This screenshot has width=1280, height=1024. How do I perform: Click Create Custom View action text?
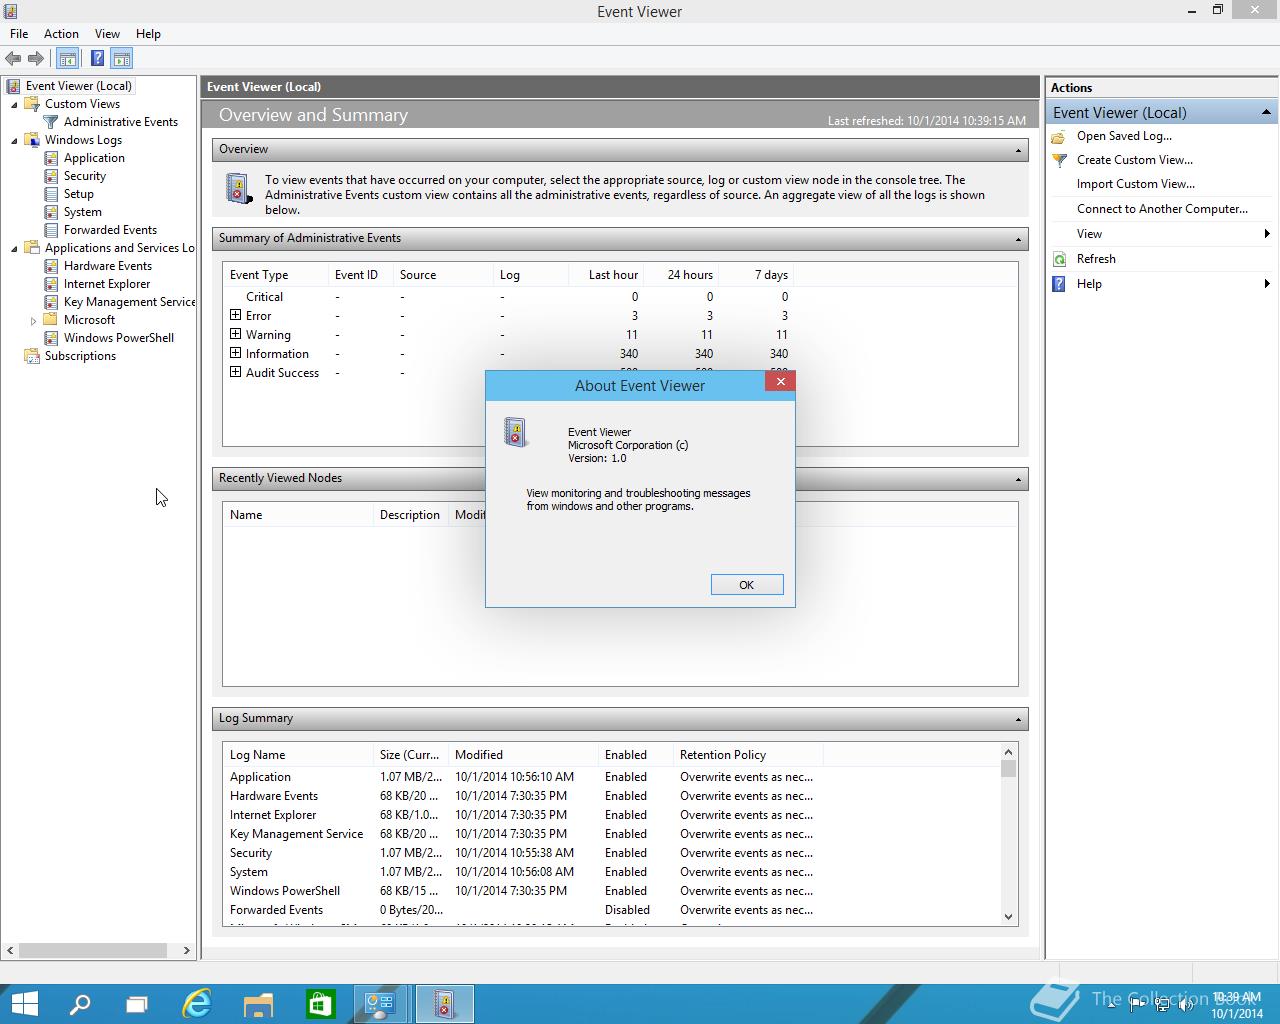tap(1135, 160)
